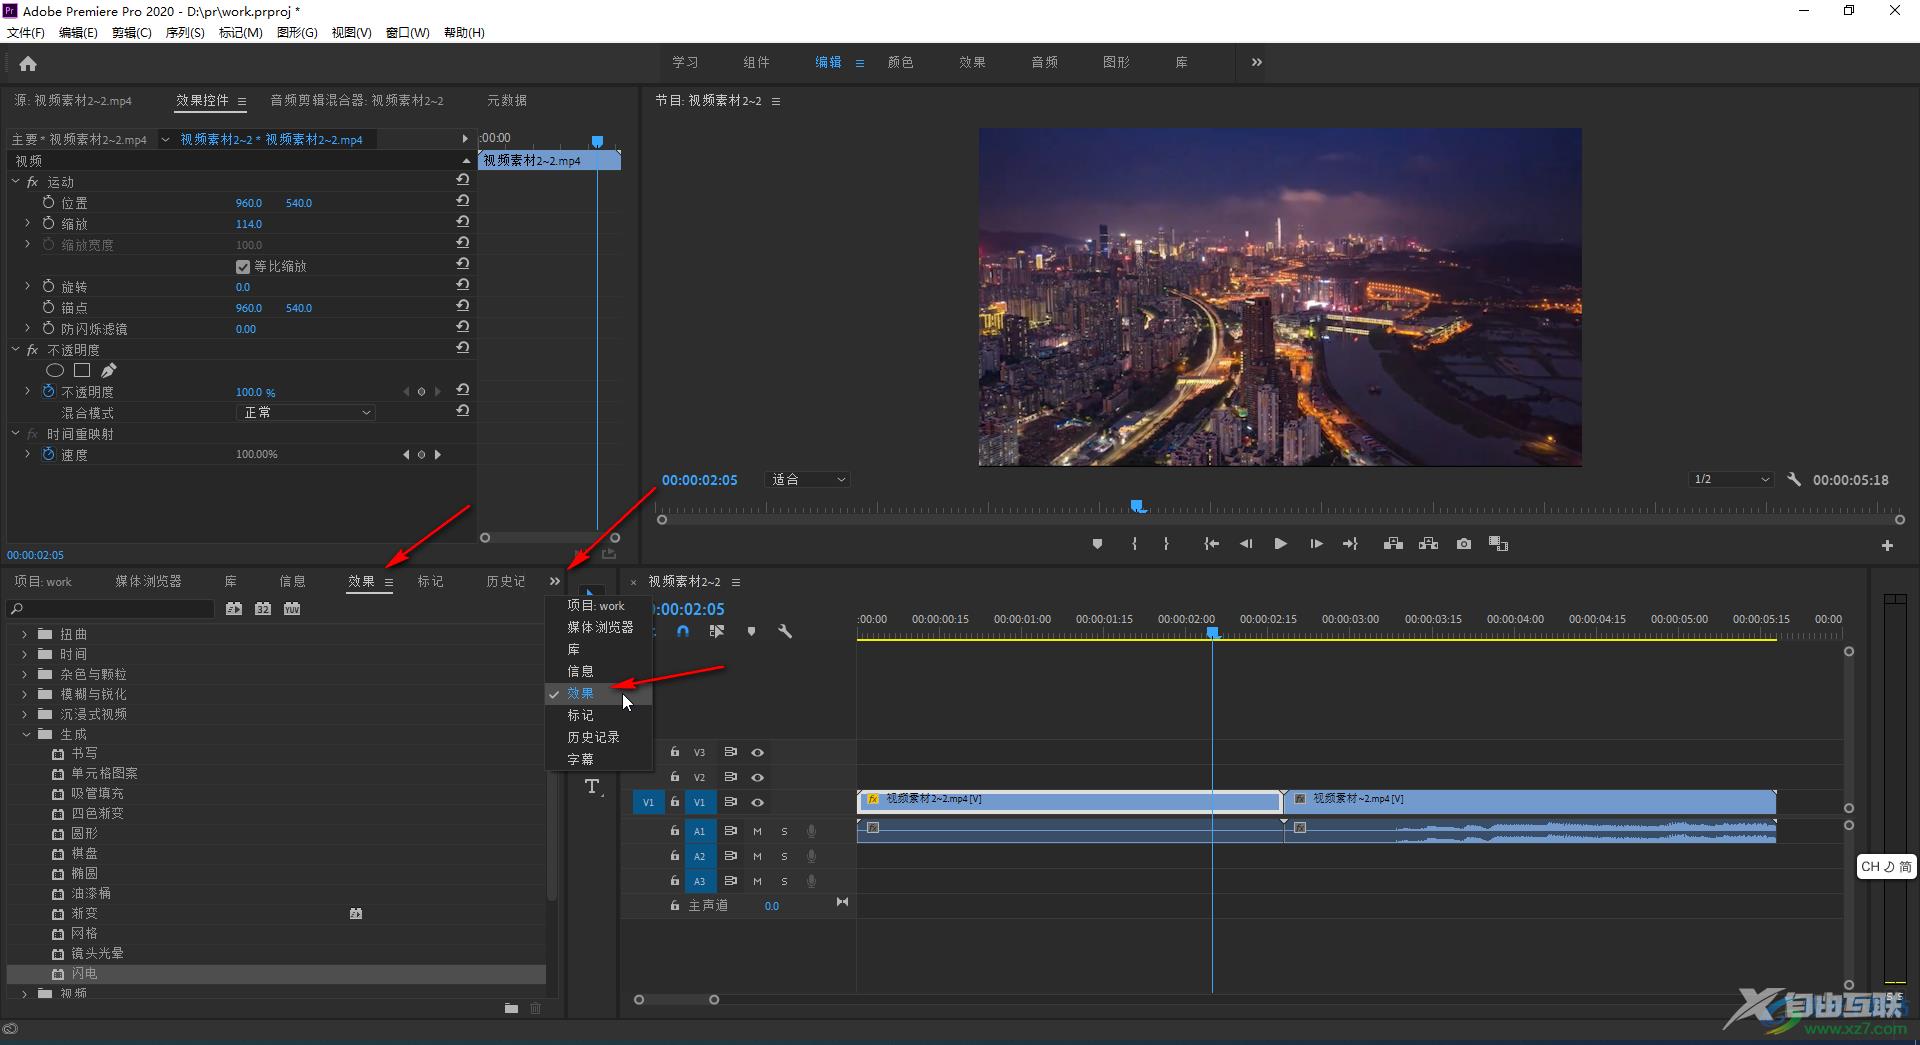Show more workspaces chevron
This screenshot has width=1920, height=1045.
click(1257, 62)
